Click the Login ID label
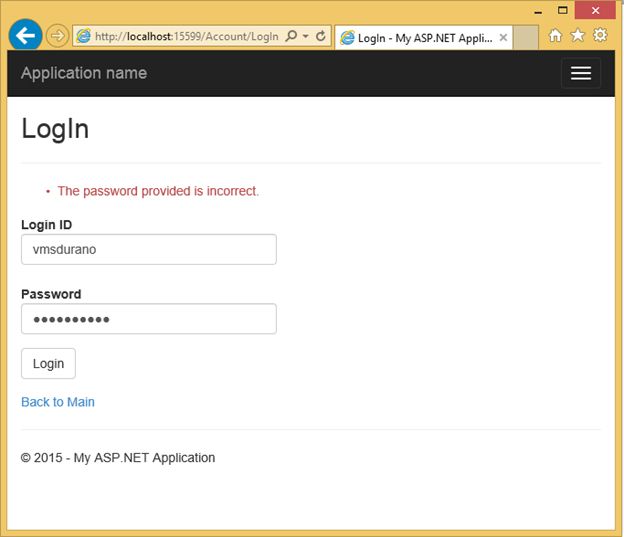 (x=47, y=225)
